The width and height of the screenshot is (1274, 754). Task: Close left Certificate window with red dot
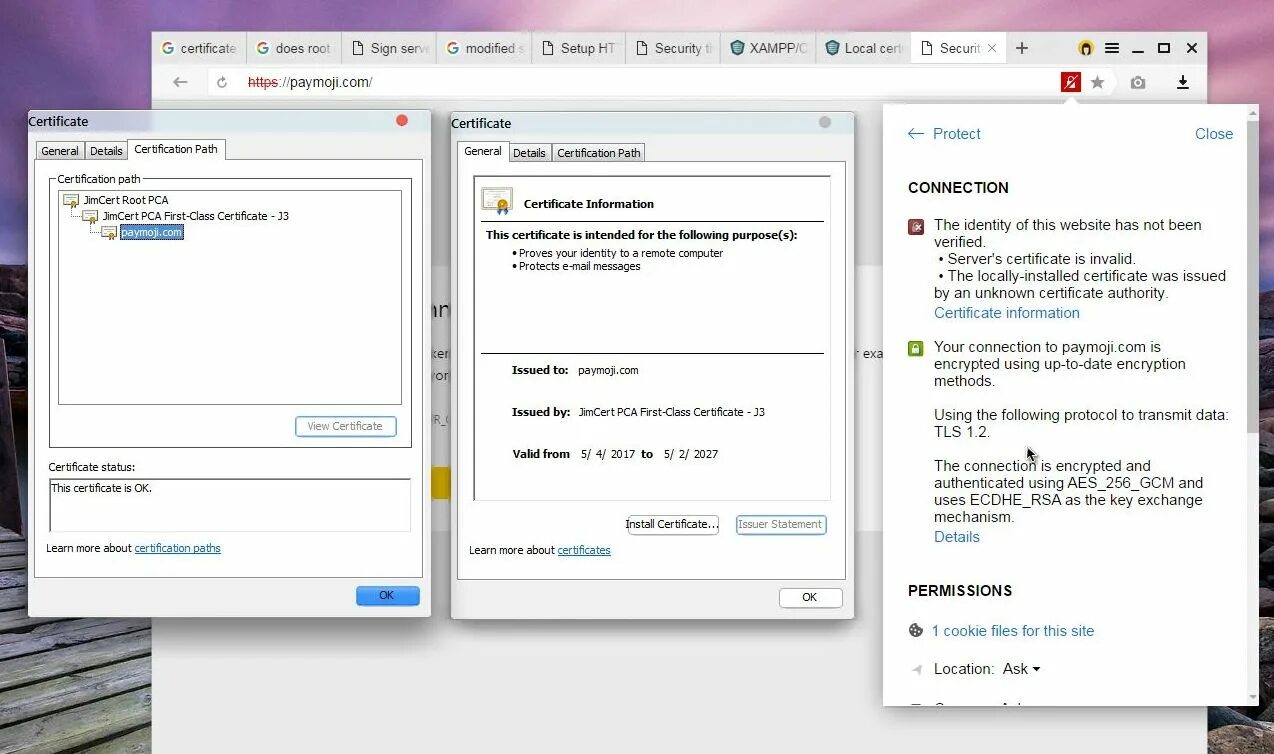[x=402, y=121]
